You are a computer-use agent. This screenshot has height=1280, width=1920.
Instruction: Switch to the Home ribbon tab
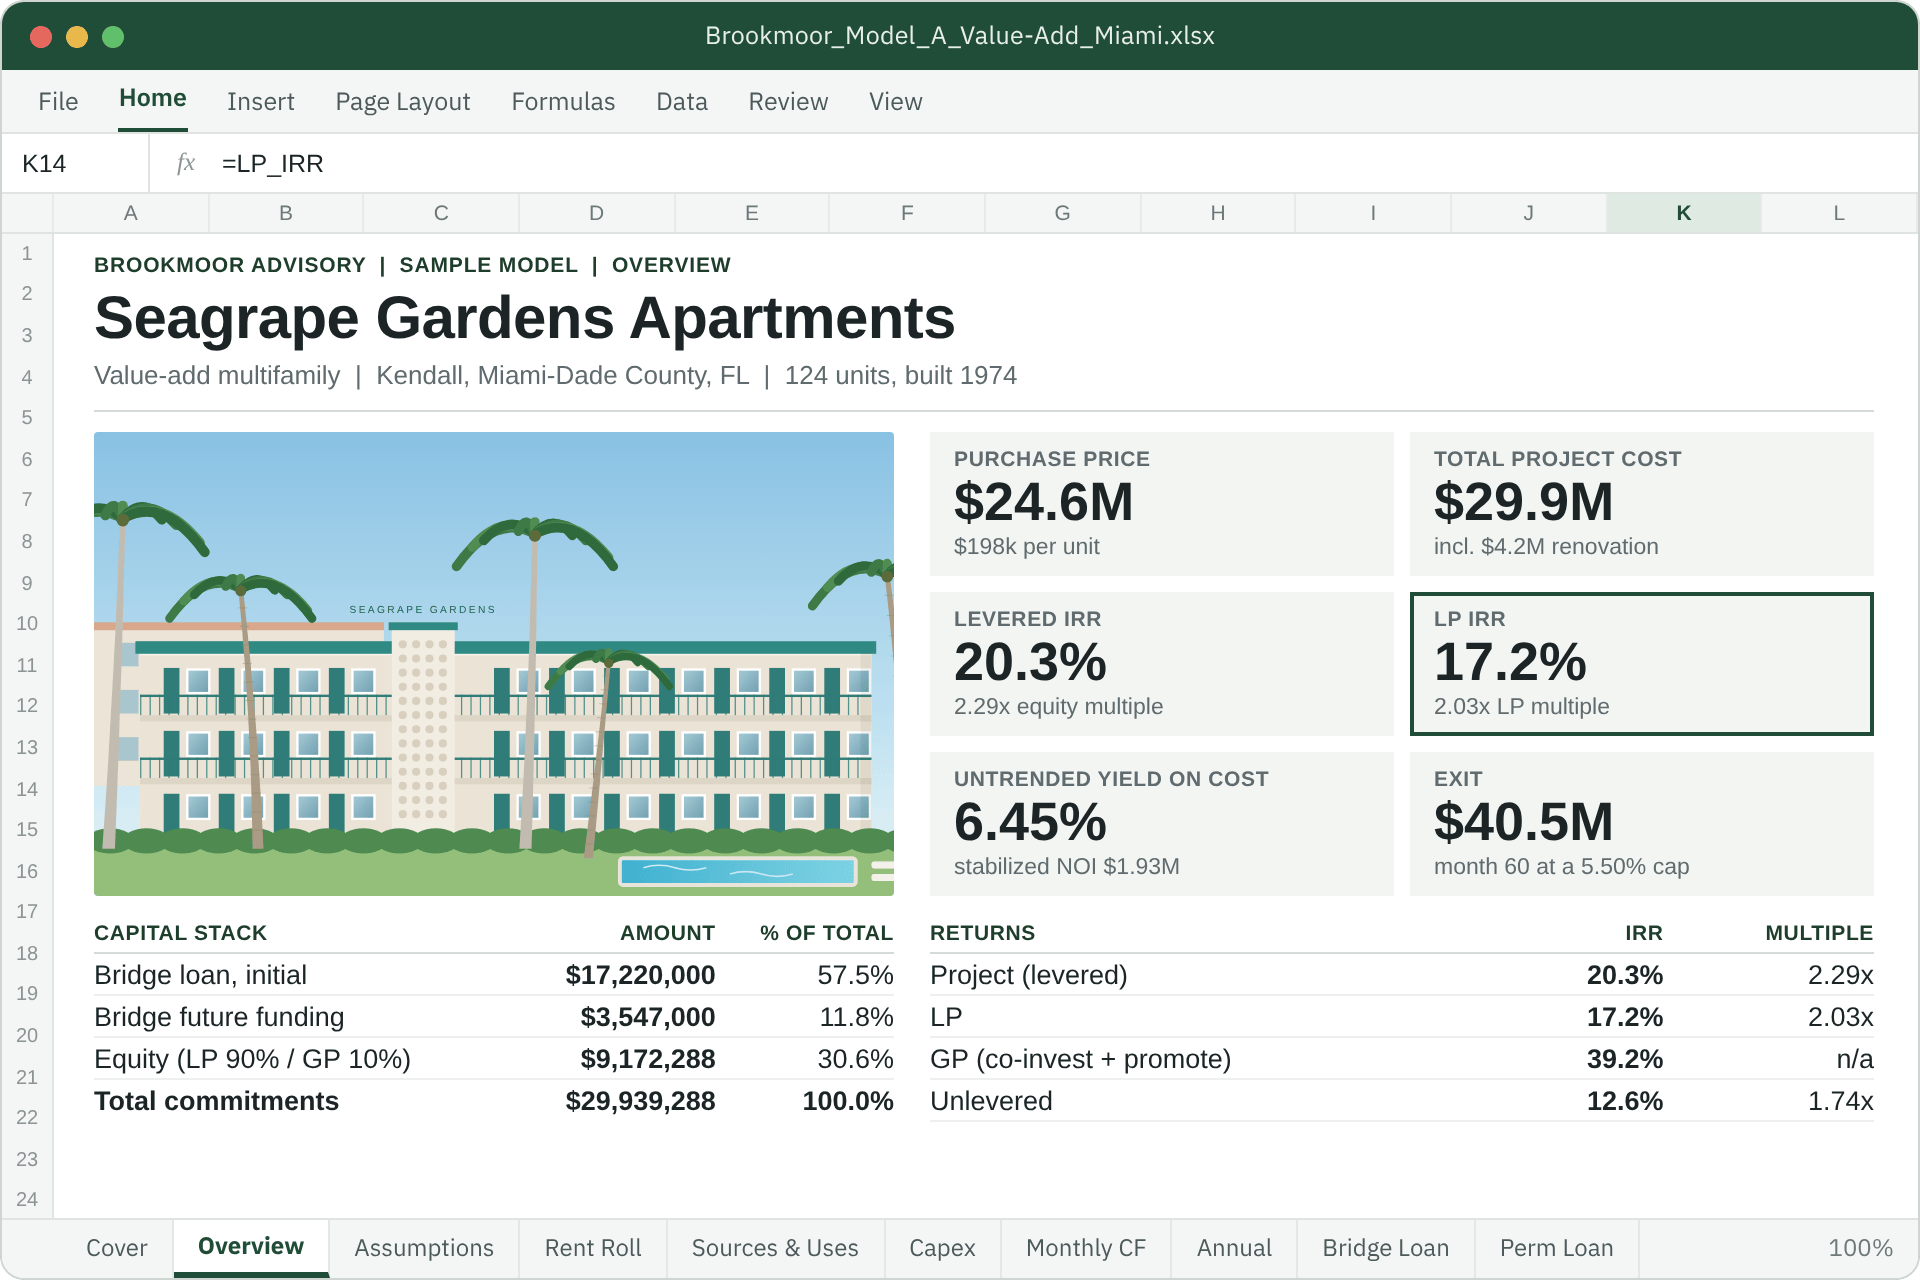[153, 99]
